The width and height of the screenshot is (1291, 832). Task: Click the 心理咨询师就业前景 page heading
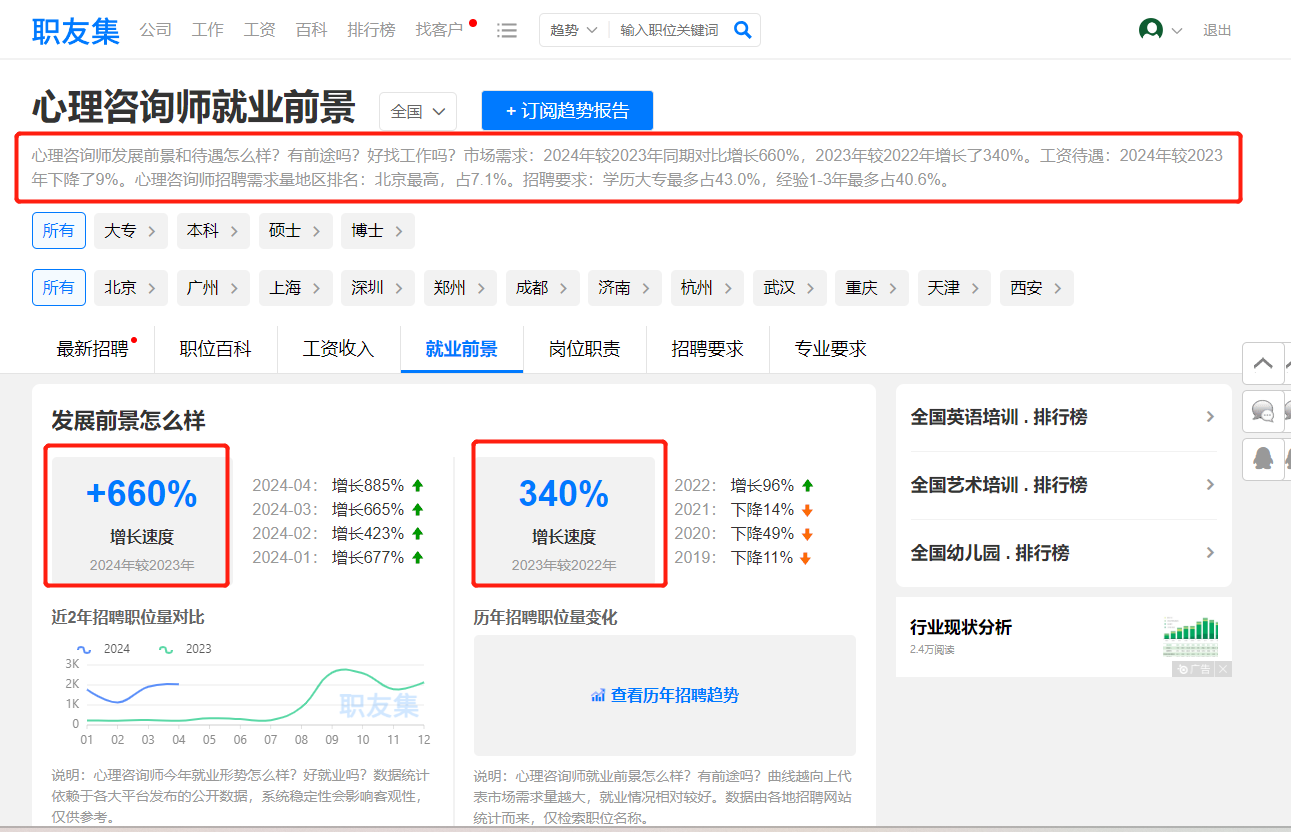[x=194, y=109]
